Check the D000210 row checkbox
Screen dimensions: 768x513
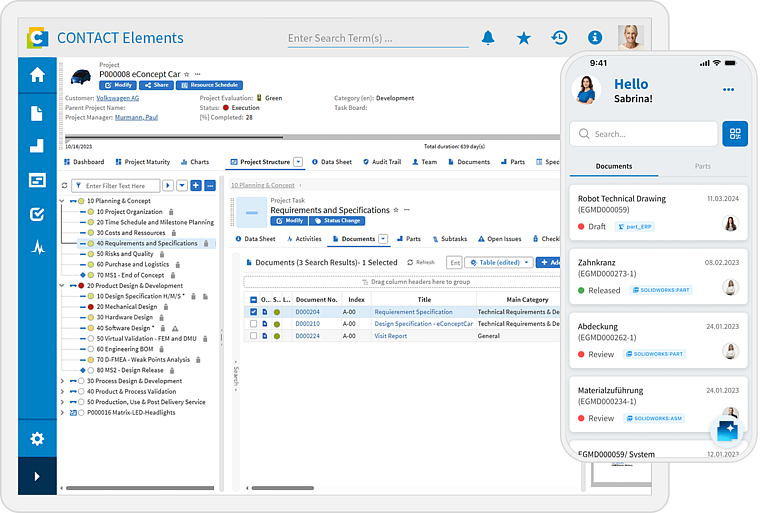tap(253, 324)
